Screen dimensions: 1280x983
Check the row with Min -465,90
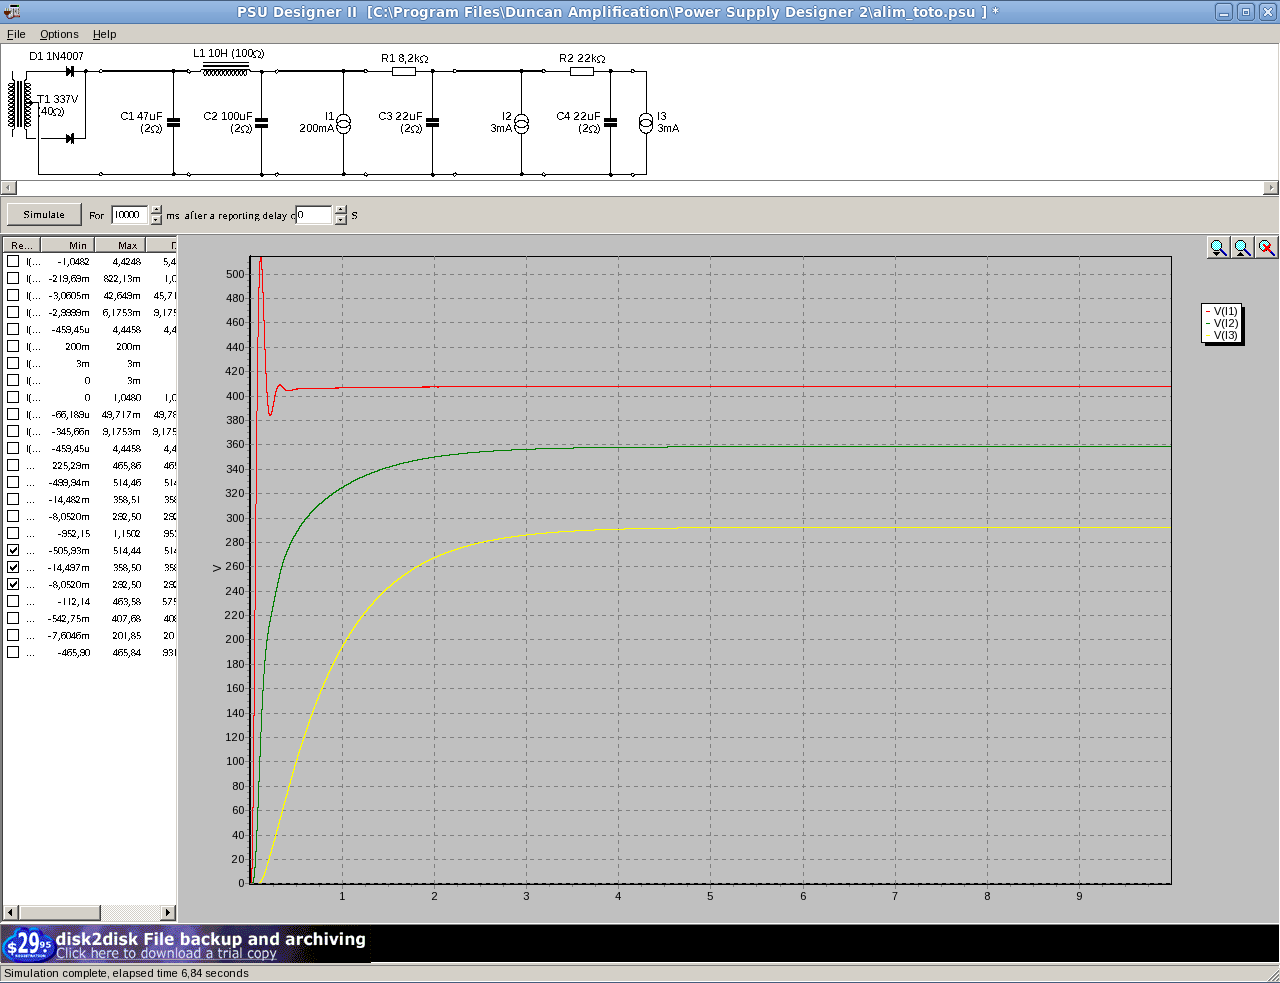[13, 652]
